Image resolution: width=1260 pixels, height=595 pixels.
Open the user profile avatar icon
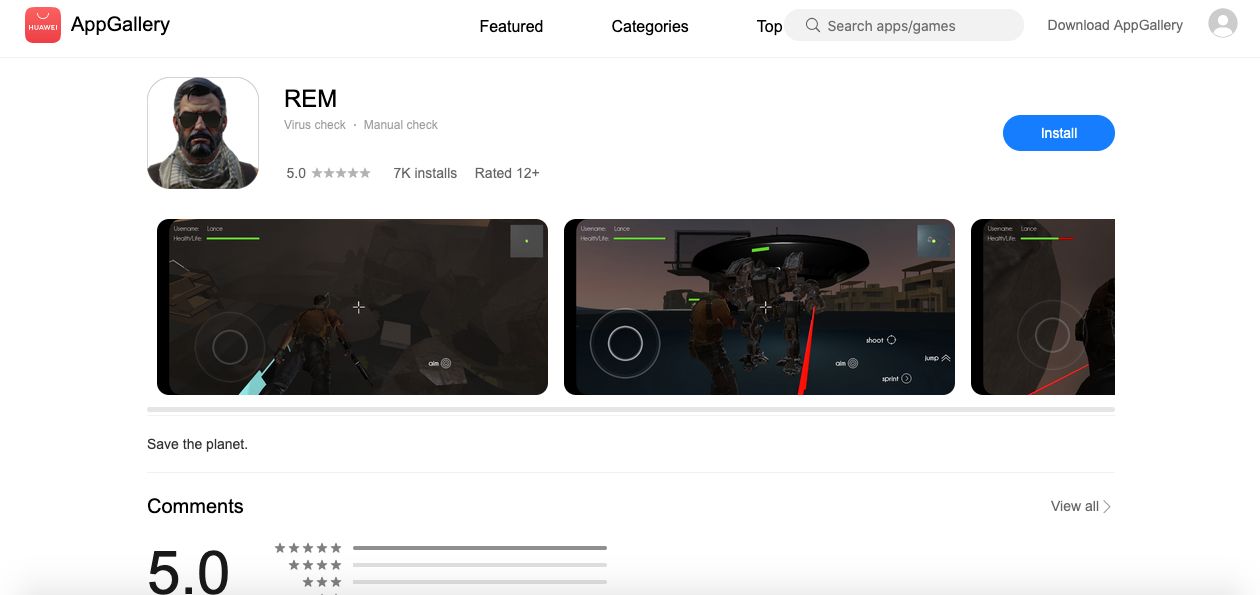pyautogui.click(x=1222, y=23)
